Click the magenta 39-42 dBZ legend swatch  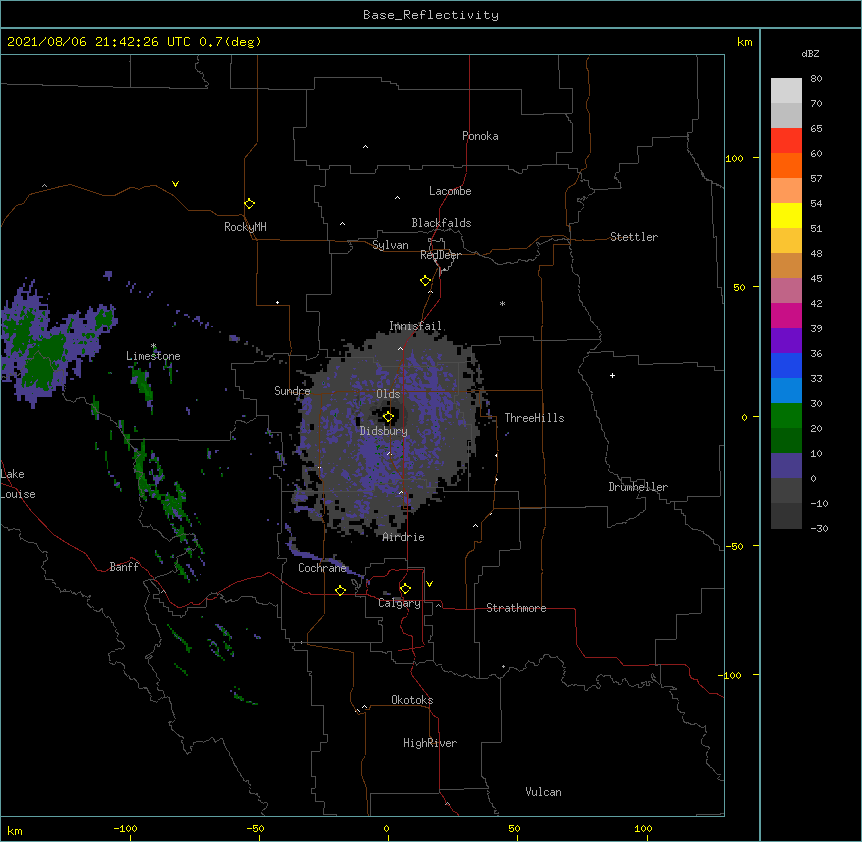786,315
